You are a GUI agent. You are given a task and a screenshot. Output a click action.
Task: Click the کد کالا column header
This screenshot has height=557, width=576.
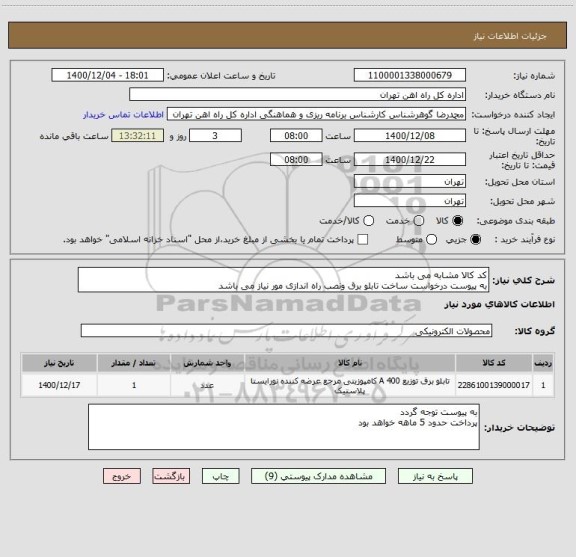pyautogui.click(x=493, y=363)
